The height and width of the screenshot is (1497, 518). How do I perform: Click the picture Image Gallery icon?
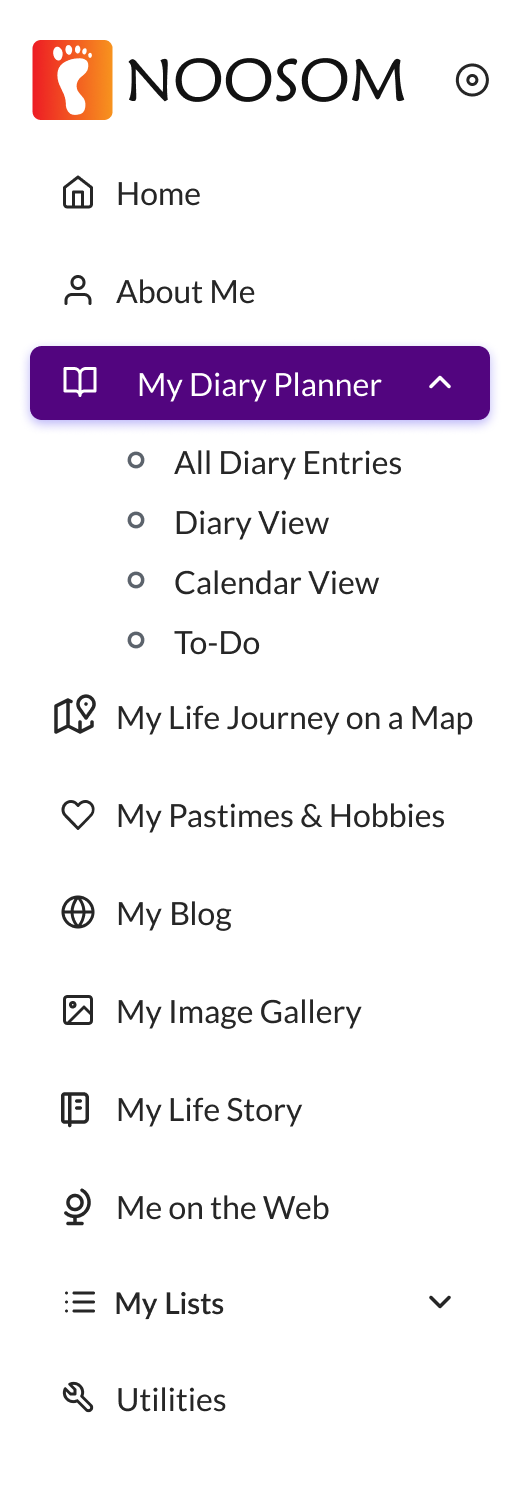(78, 1011)
